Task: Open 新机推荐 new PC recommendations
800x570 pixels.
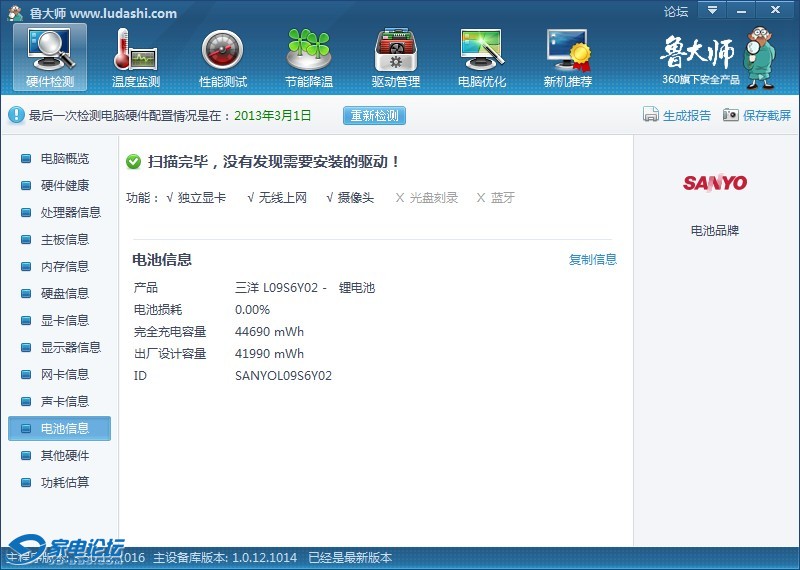Action: click(567, 57)
